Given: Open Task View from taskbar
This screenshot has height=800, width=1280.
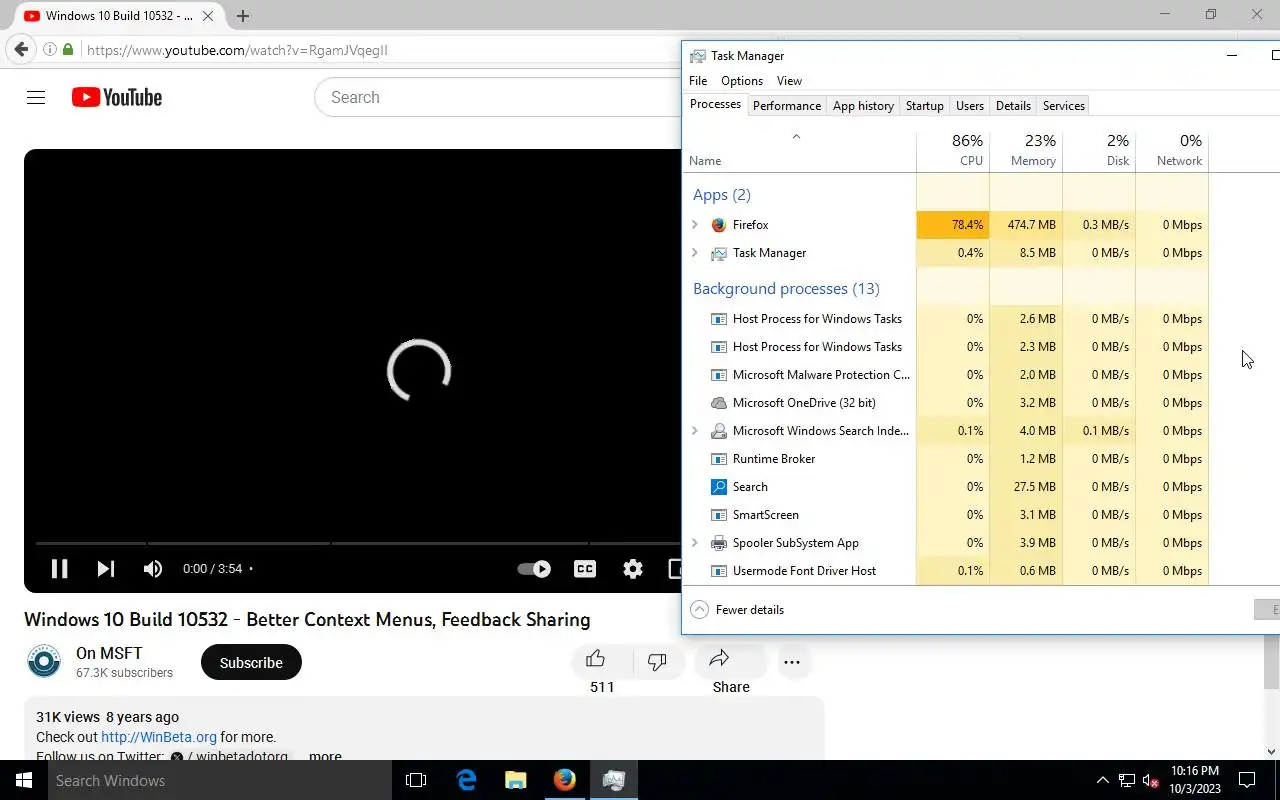Looking at the screenshot, I should click(416, 780).
